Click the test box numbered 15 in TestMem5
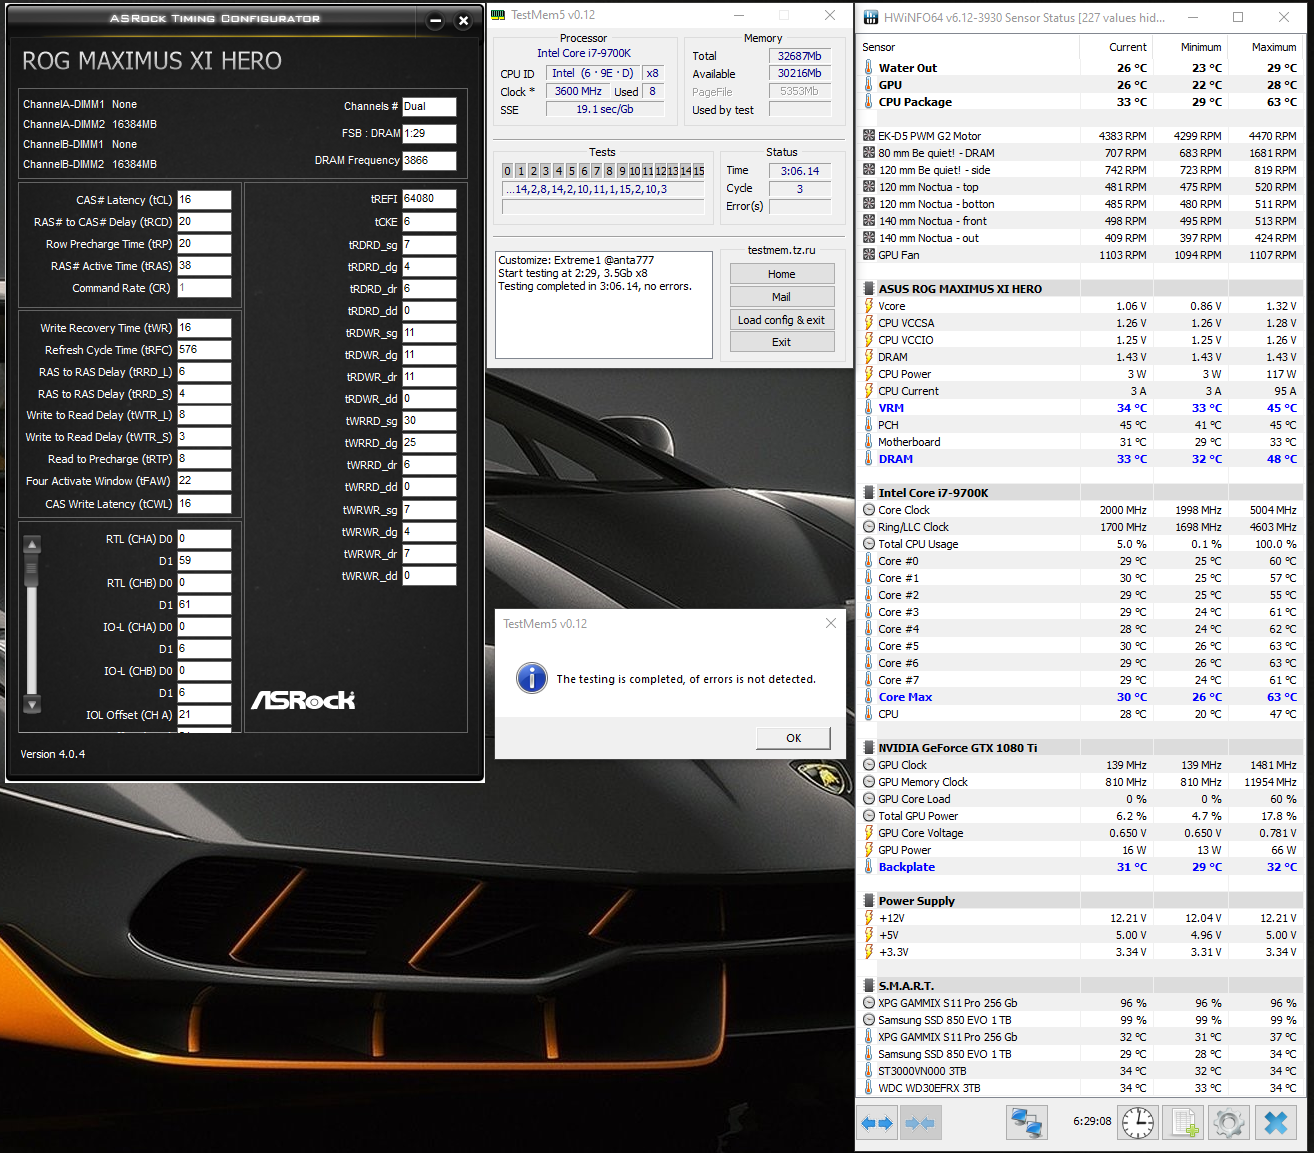Screen dimensions: 1314x1153 click(699, 171)
